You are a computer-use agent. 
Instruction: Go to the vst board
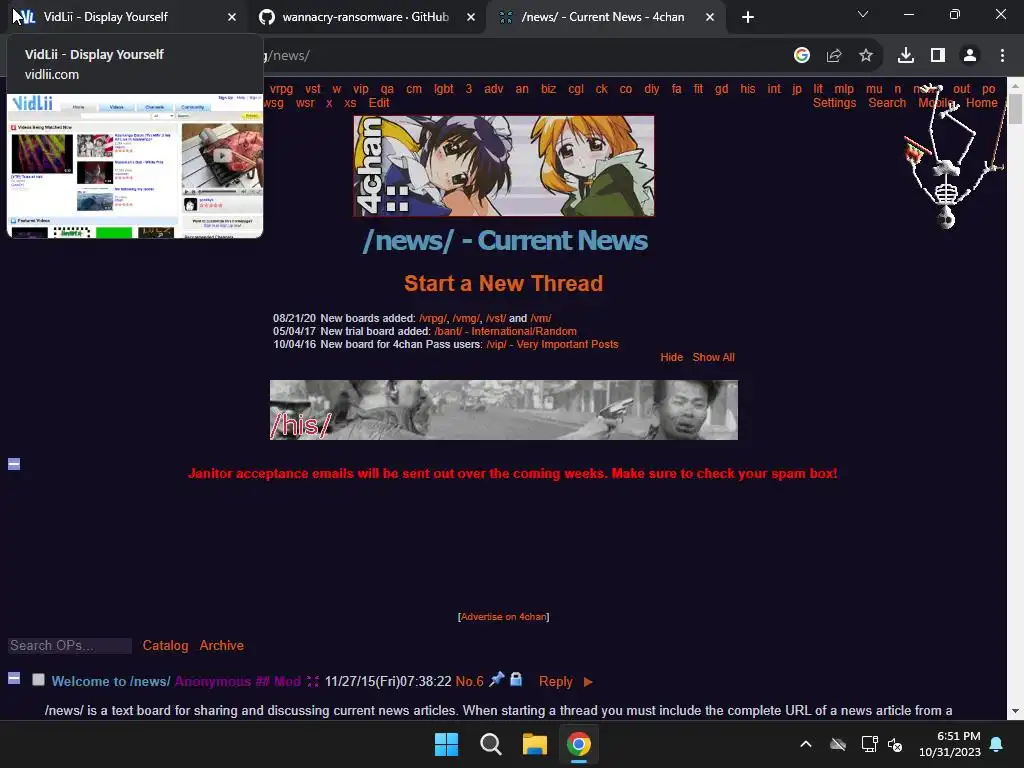pos(313,89)
